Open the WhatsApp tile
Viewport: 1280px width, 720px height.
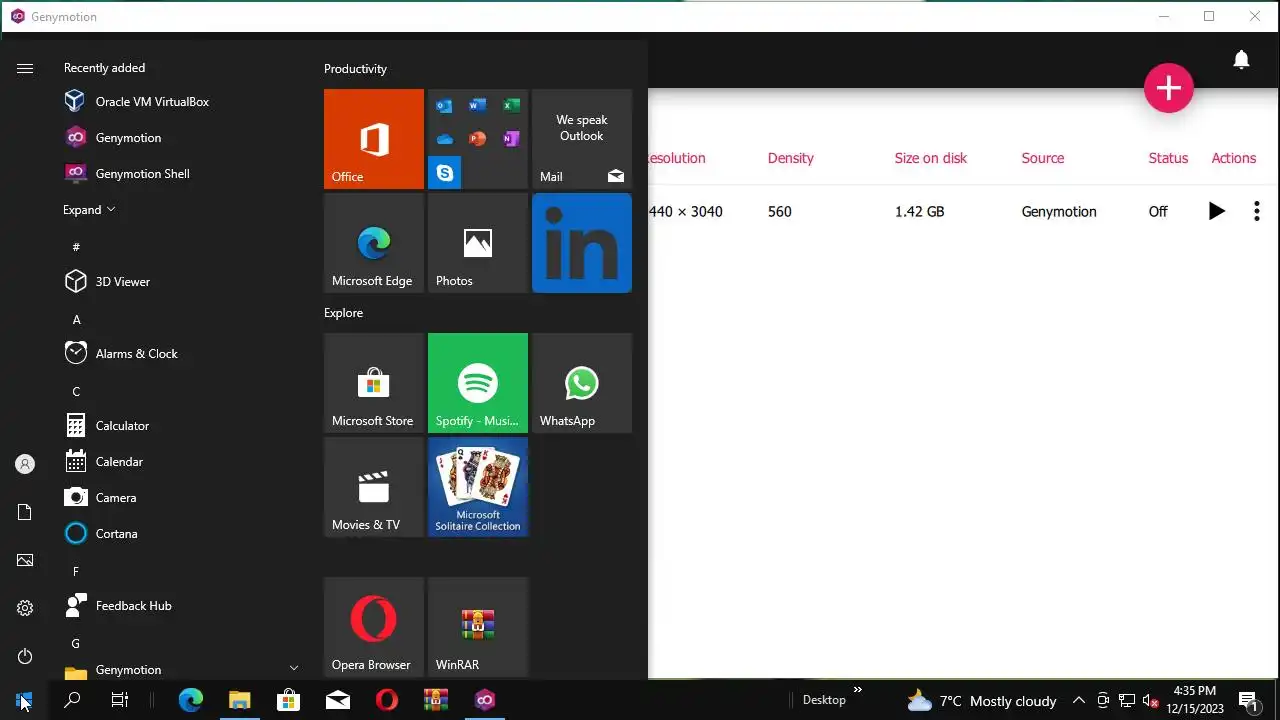pyautogui.click(x=582, y=383)
